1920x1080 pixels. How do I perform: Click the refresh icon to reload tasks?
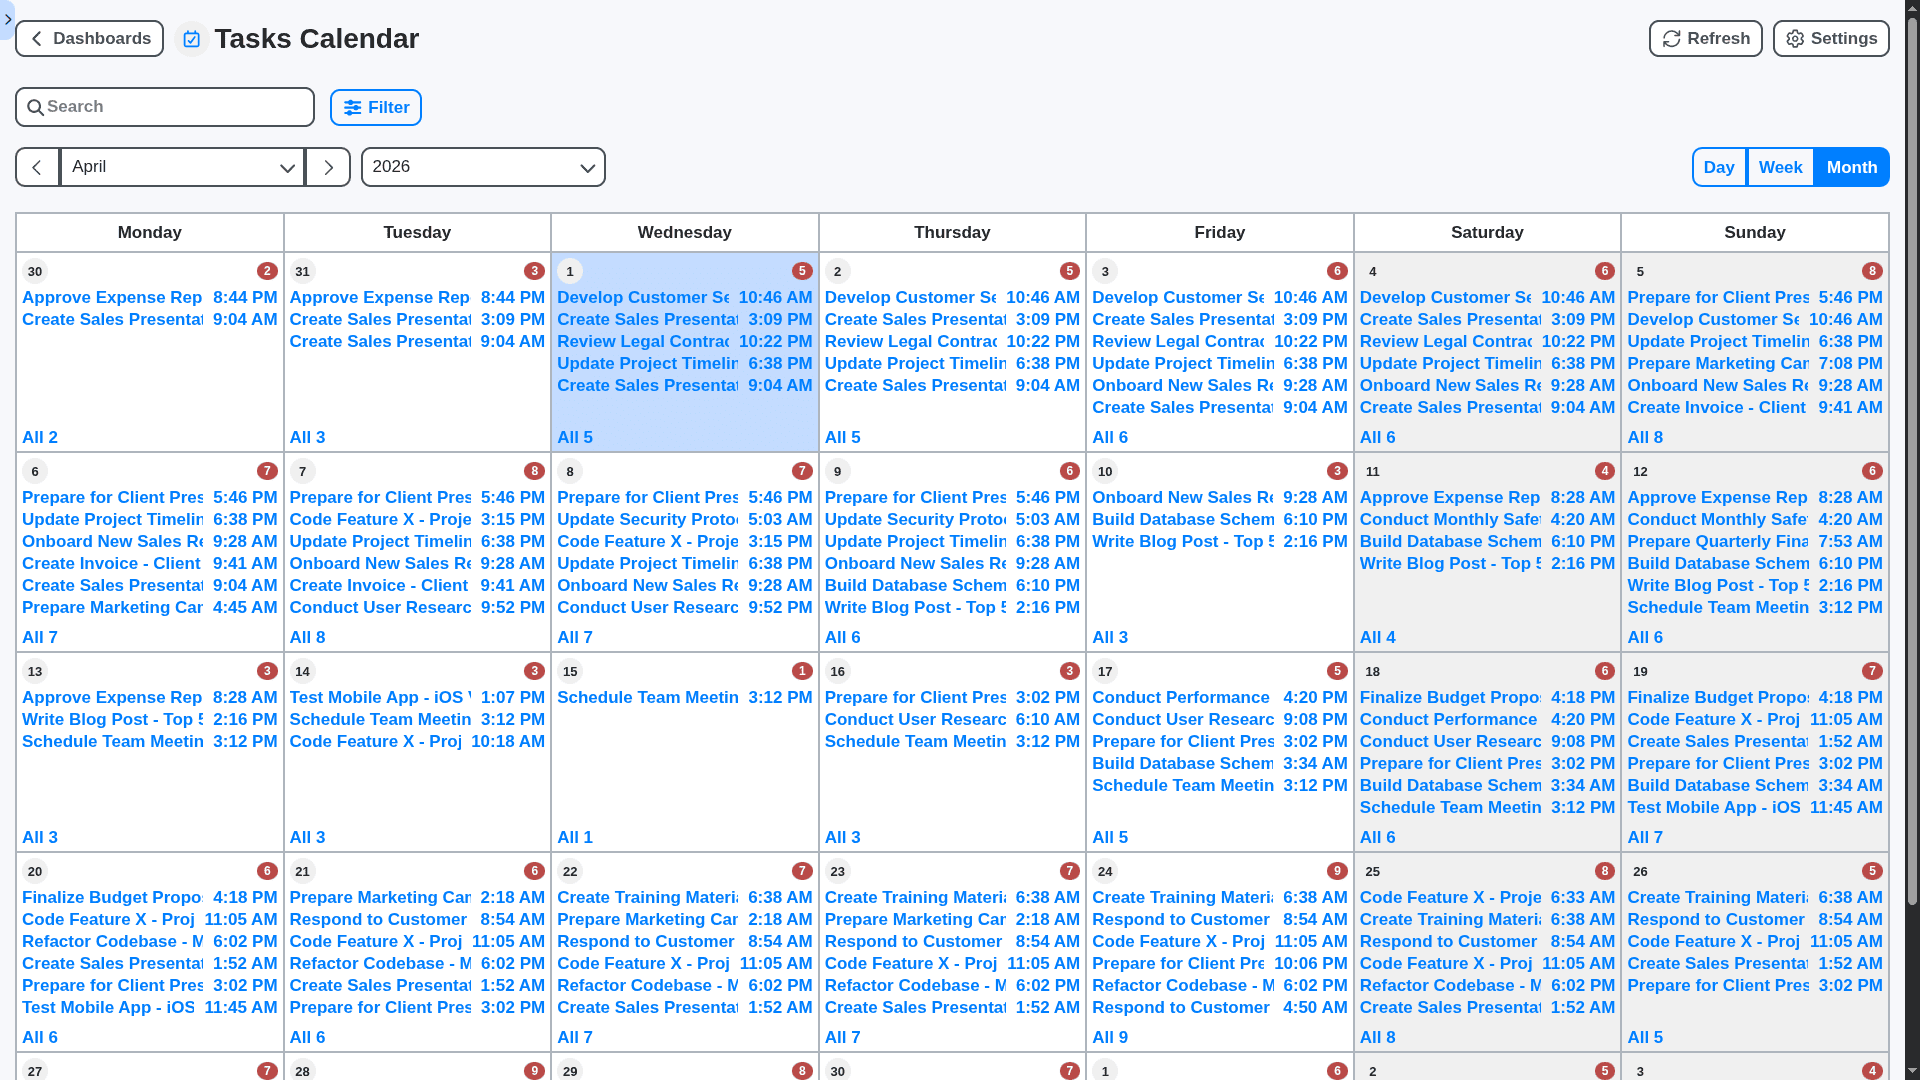tap(1670, 38)
